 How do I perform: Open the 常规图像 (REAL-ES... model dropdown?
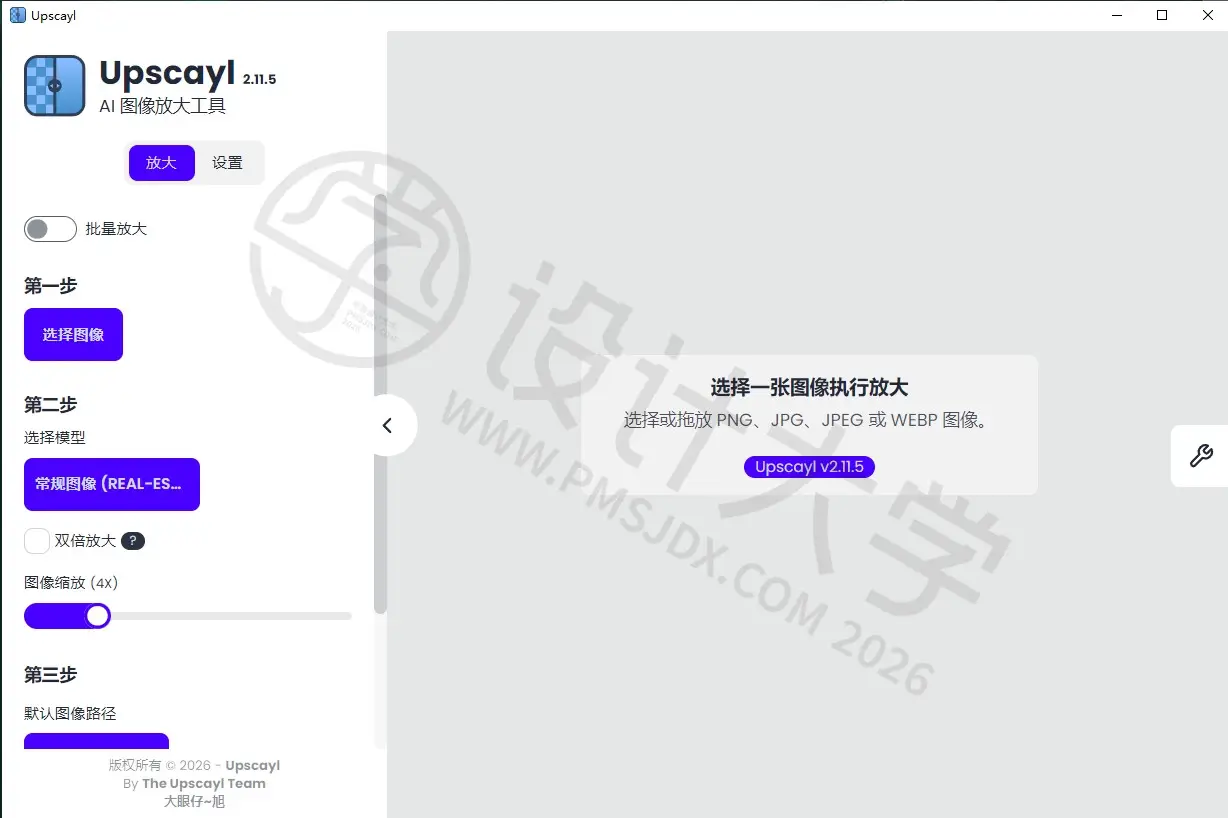[x=112, y=484]
